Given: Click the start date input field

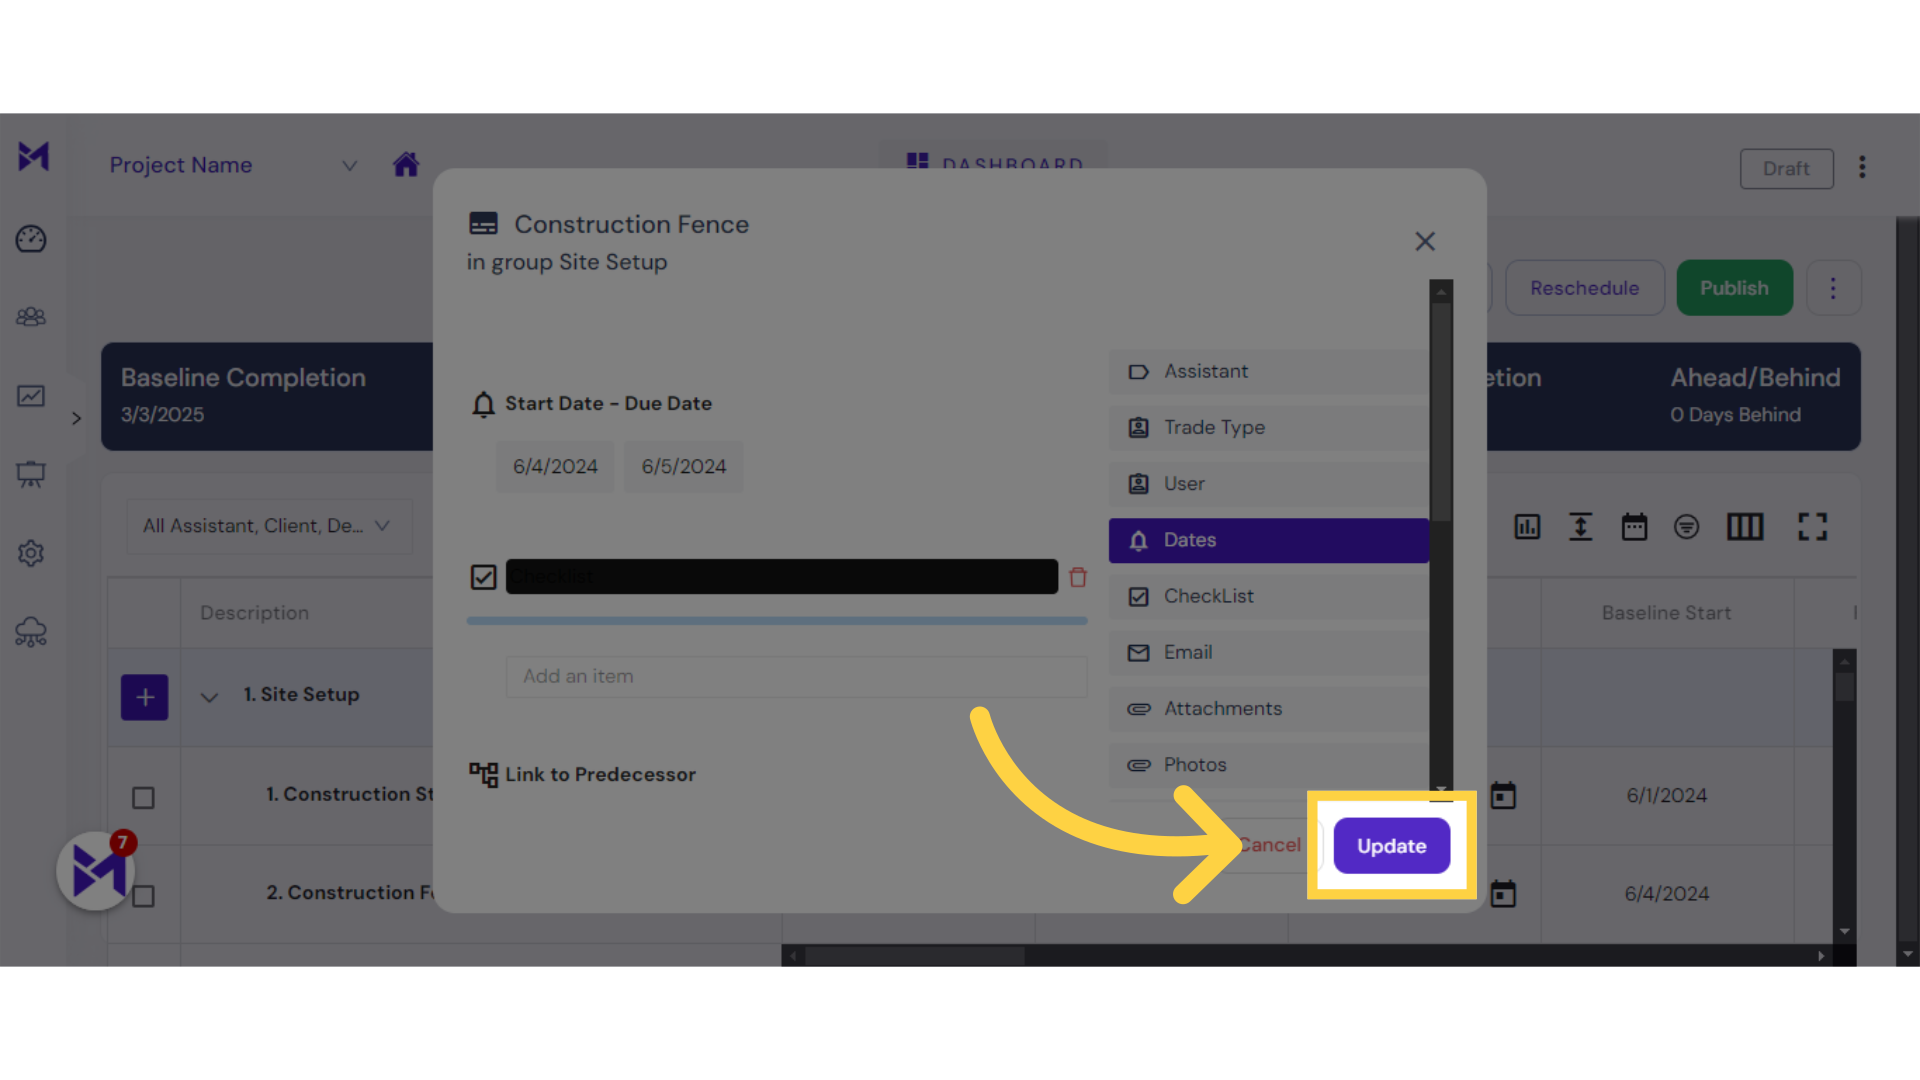Looking at the screenshot, I should [x=554, y=465].
